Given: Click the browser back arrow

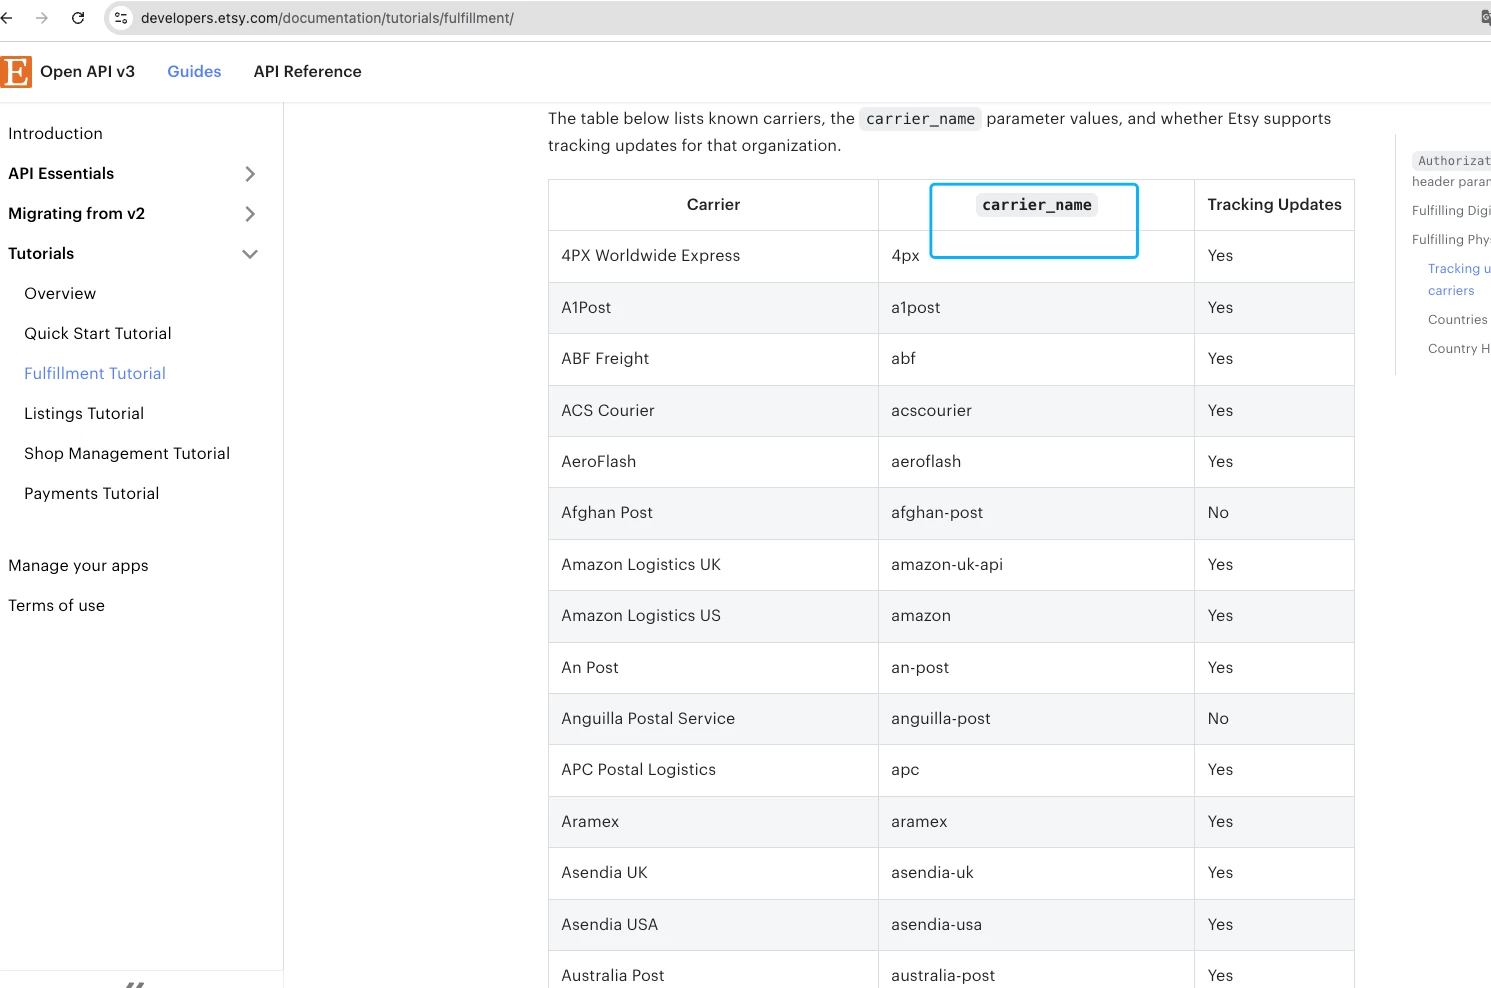Looking at the screenshot, I should (x=7, y=18).
